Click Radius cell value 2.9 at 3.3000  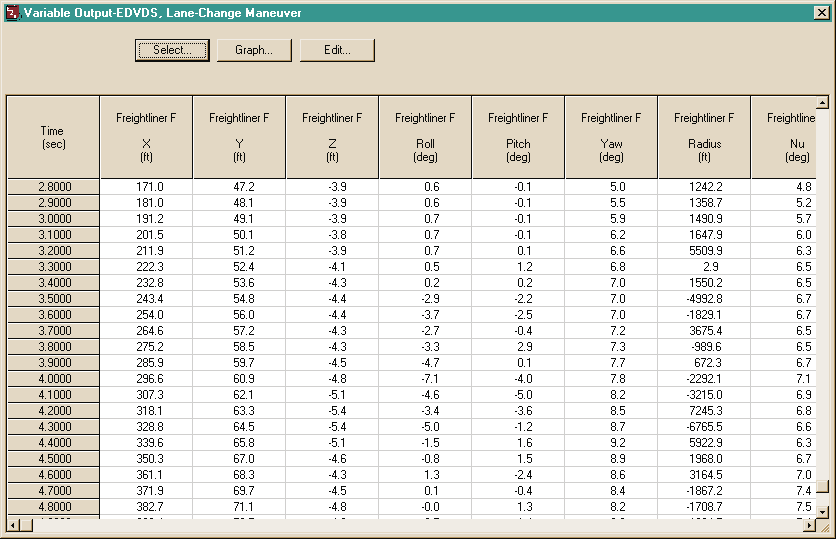pos(704,267)
